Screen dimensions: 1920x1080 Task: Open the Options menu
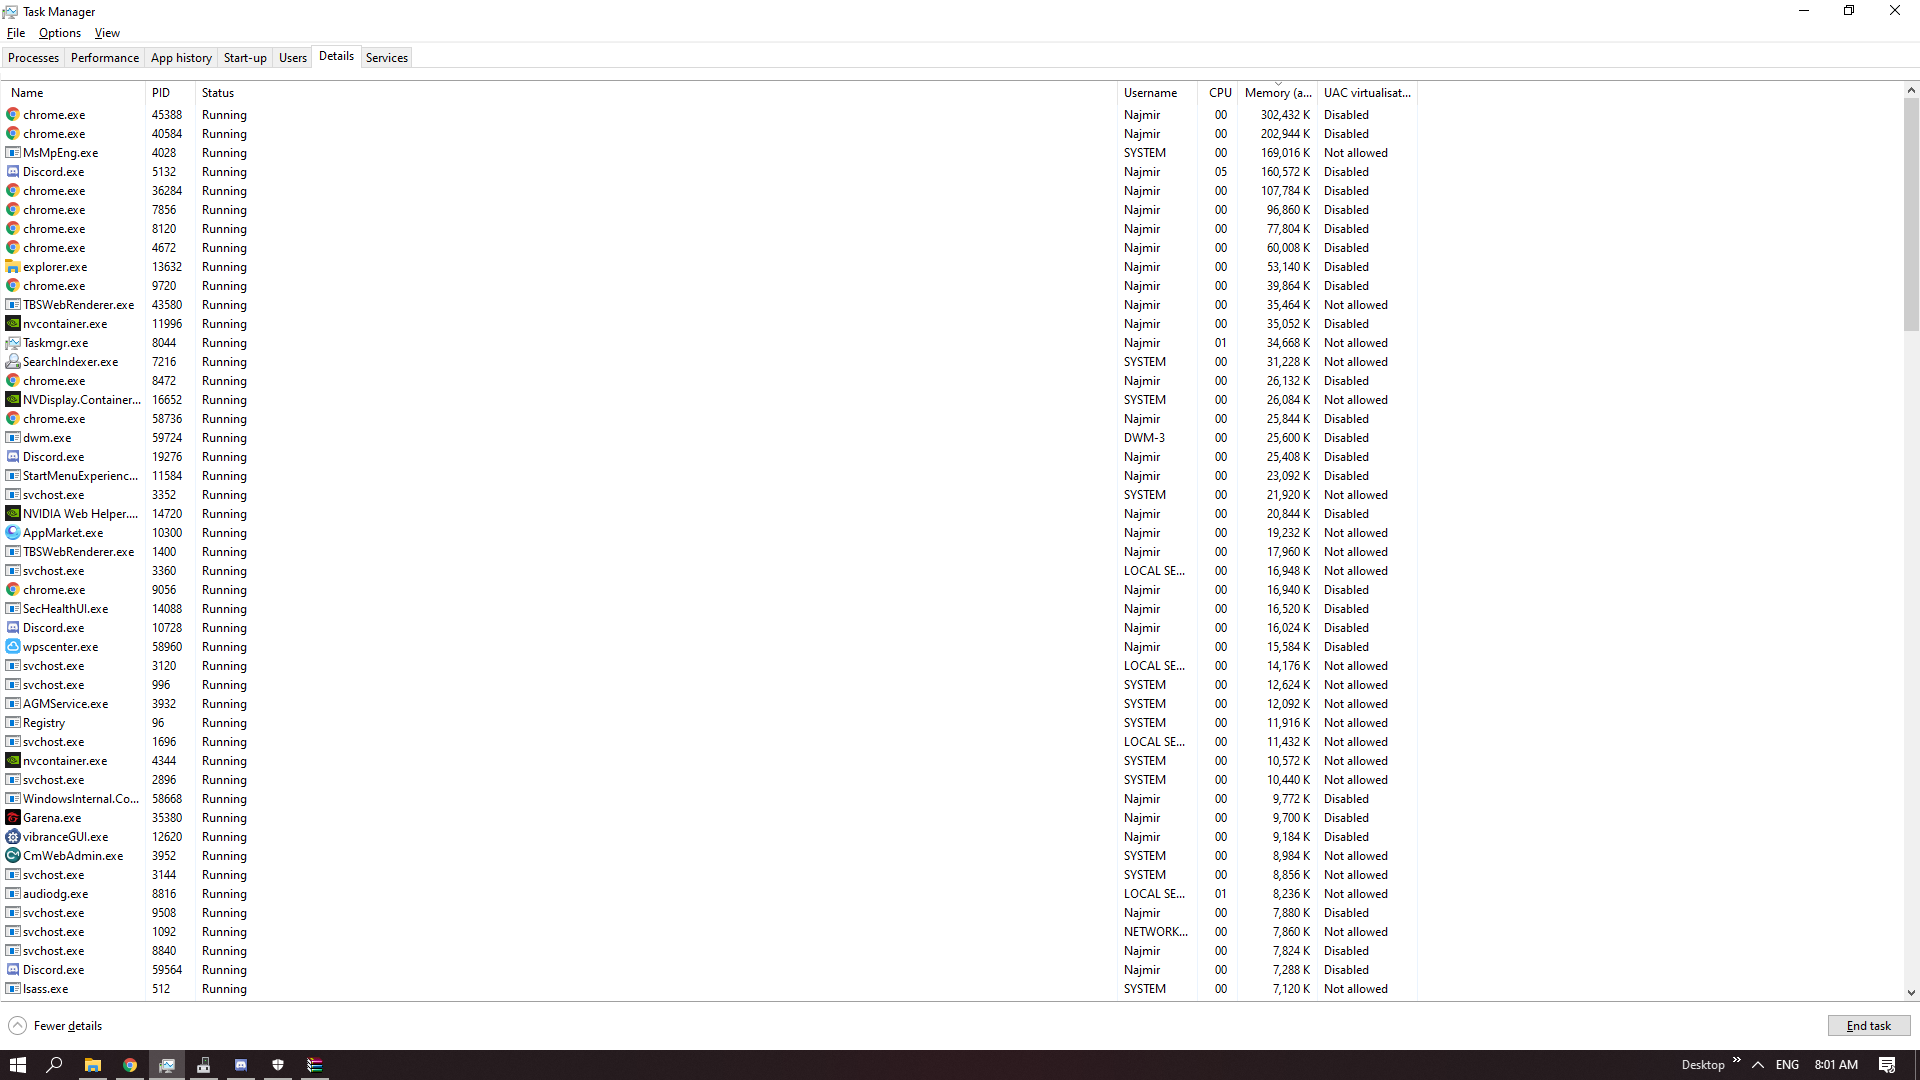click(59, 32)
